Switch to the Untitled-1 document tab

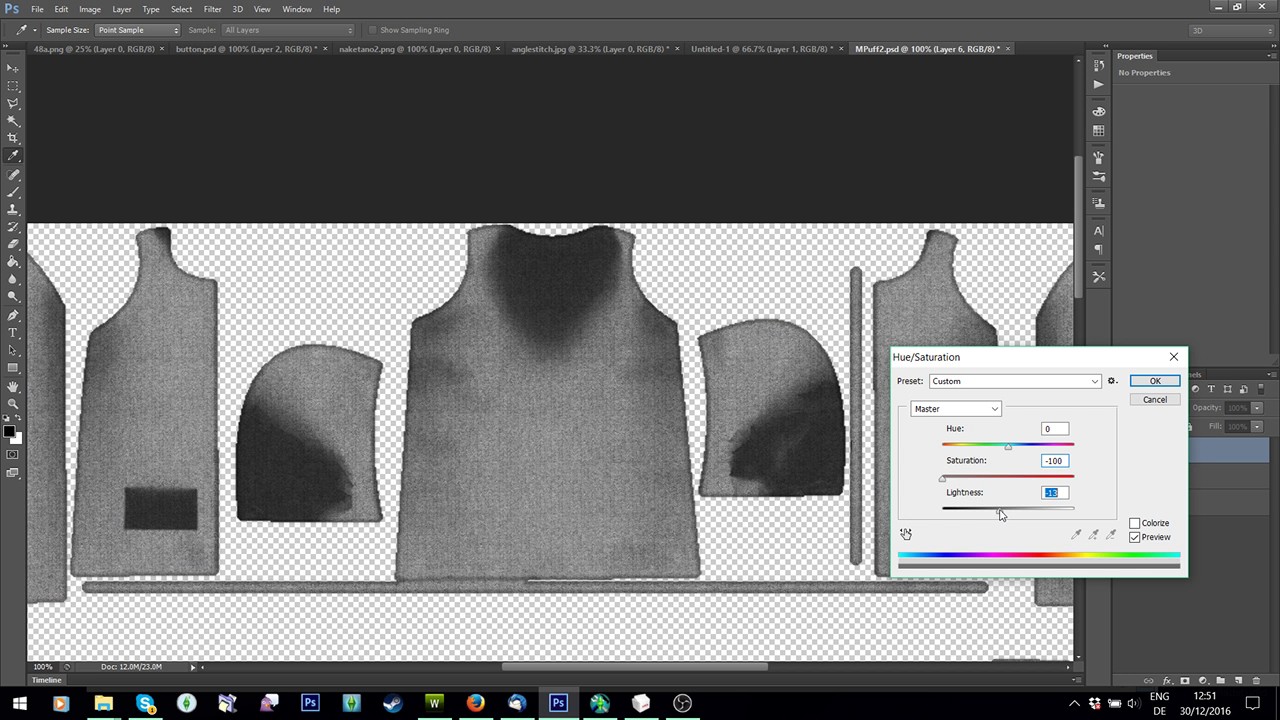tap(762, 48)
